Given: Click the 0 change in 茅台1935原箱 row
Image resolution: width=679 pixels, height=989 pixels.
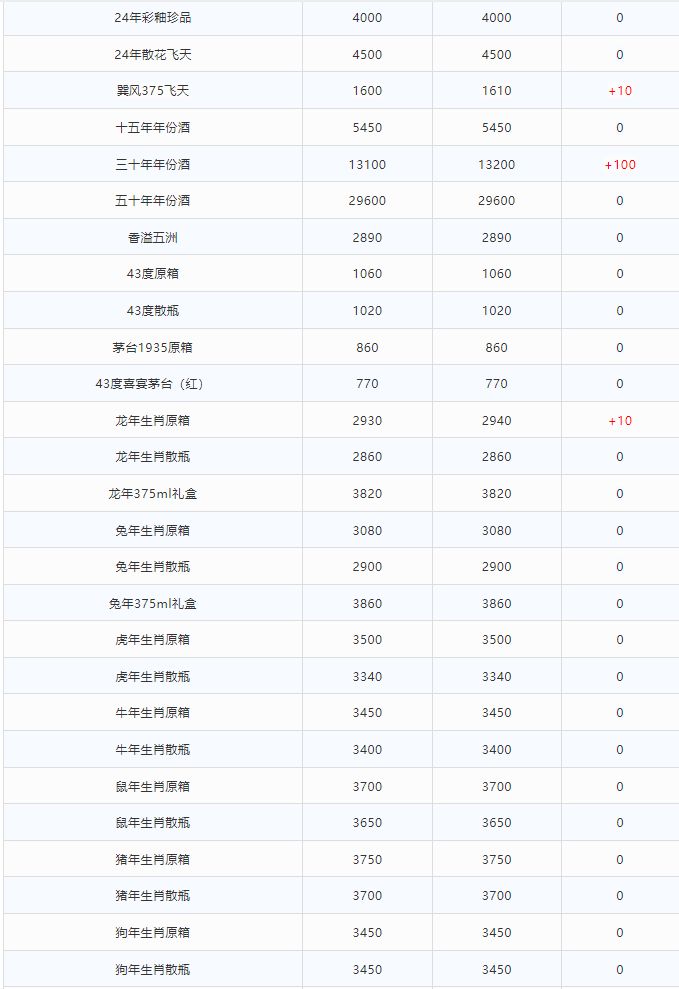Looking at the screenshot, I should click(x=620, y=348).
